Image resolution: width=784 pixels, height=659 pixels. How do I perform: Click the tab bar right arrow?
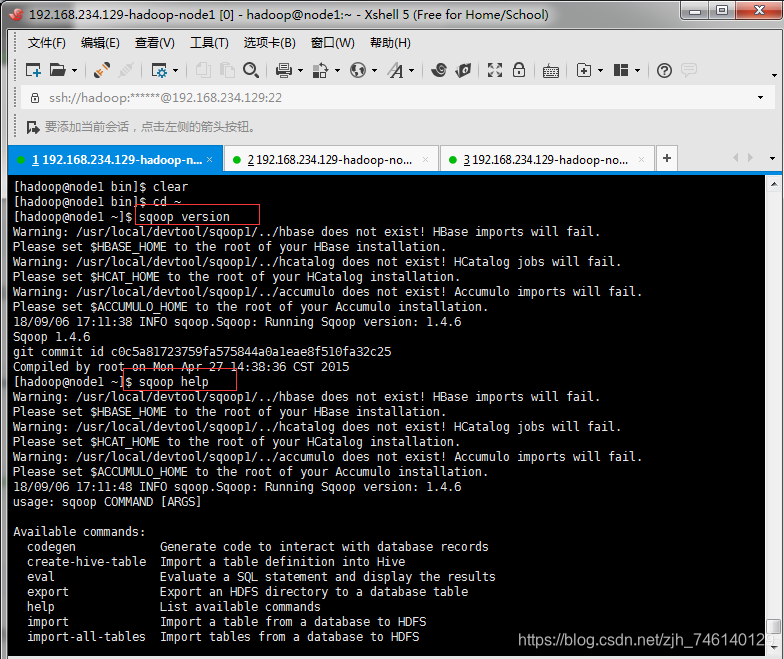(x=750, y=158)
